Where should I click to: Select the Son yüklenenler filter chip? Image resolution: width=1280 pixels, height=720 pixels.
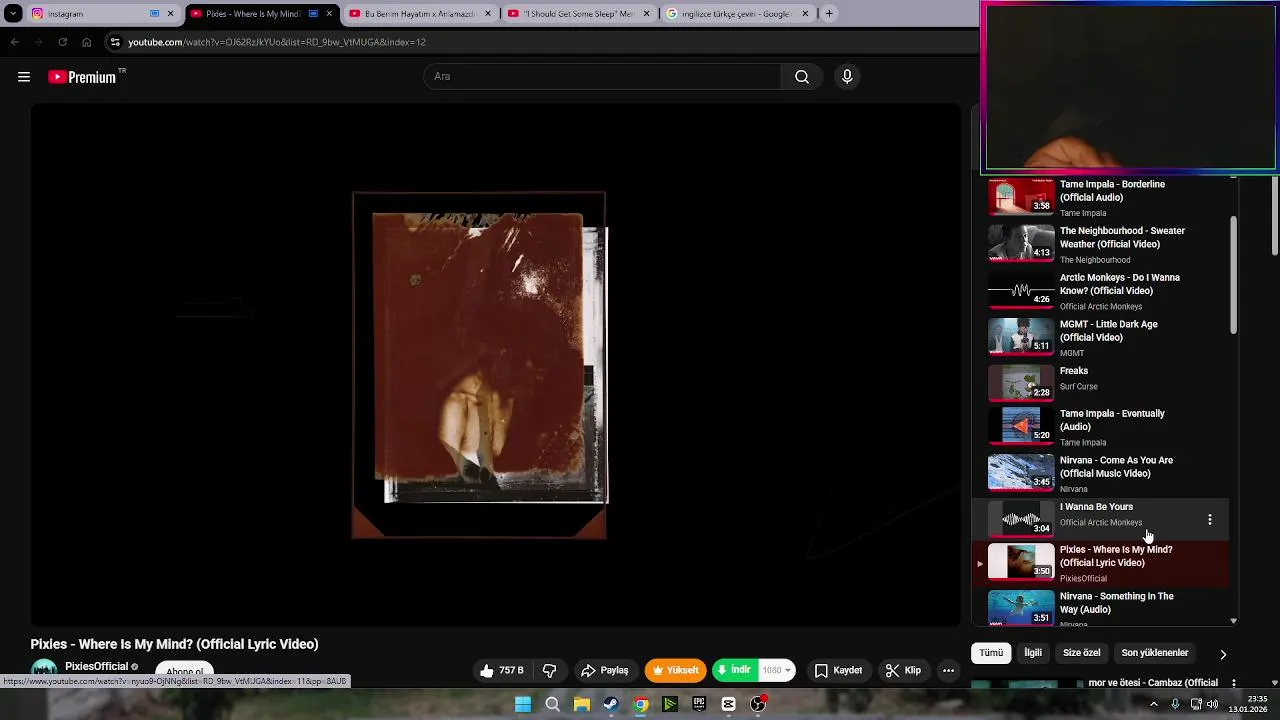tap(1155, 653)
